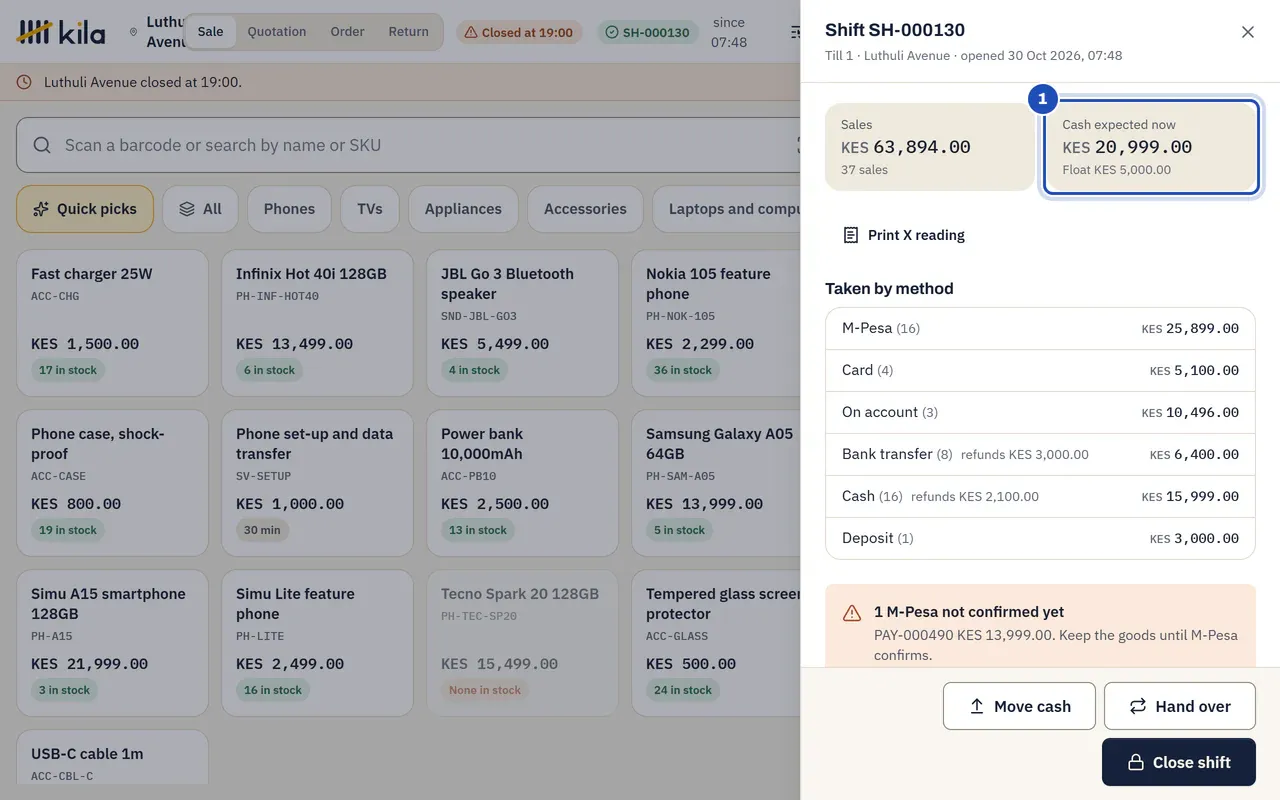Close the Shift SH-000130 panel
The image size is (1280, 800).
click(x=1248, y=32)
